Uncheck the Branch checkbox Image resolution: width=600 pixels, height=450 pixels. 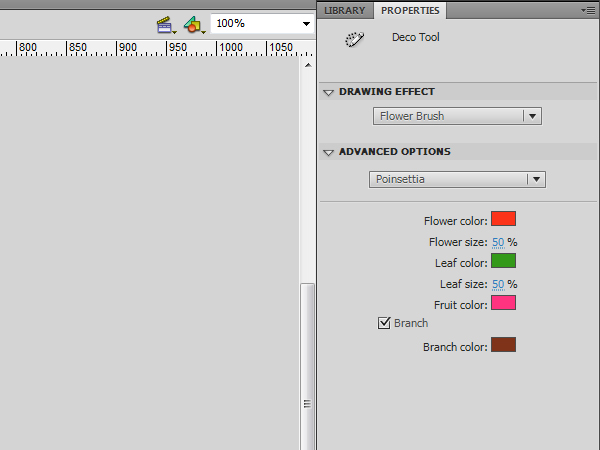click(x=384, y=323)
